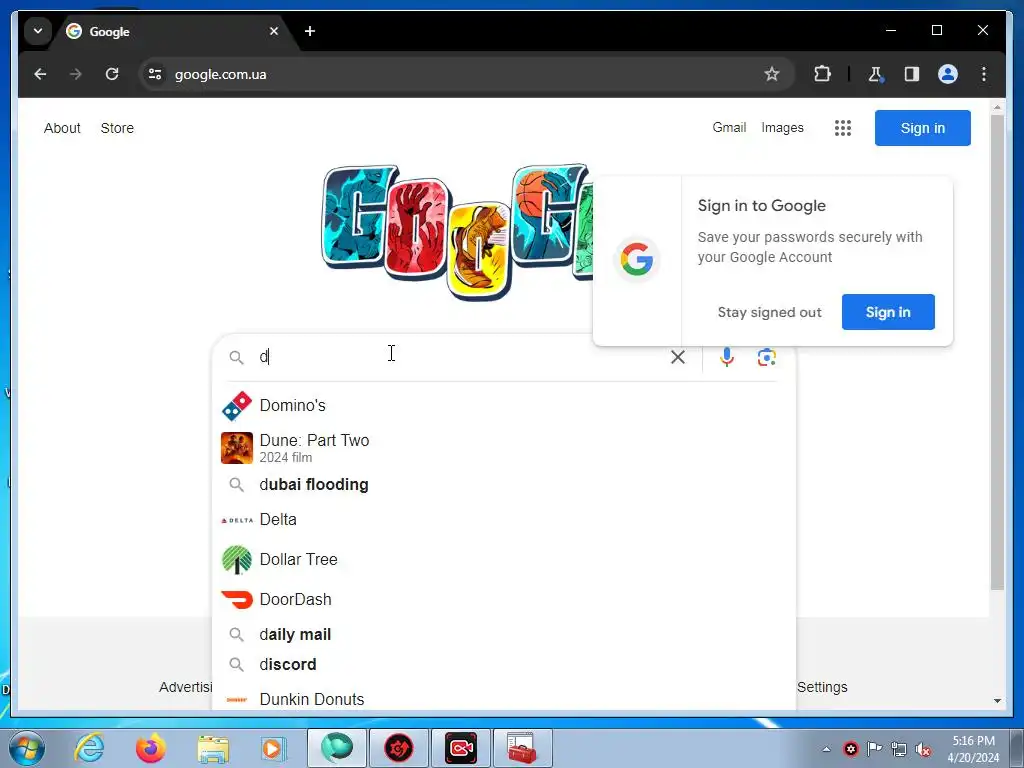Open the Windows Start menu
The width and height of the screenshot is (1024, 768).
26,748
